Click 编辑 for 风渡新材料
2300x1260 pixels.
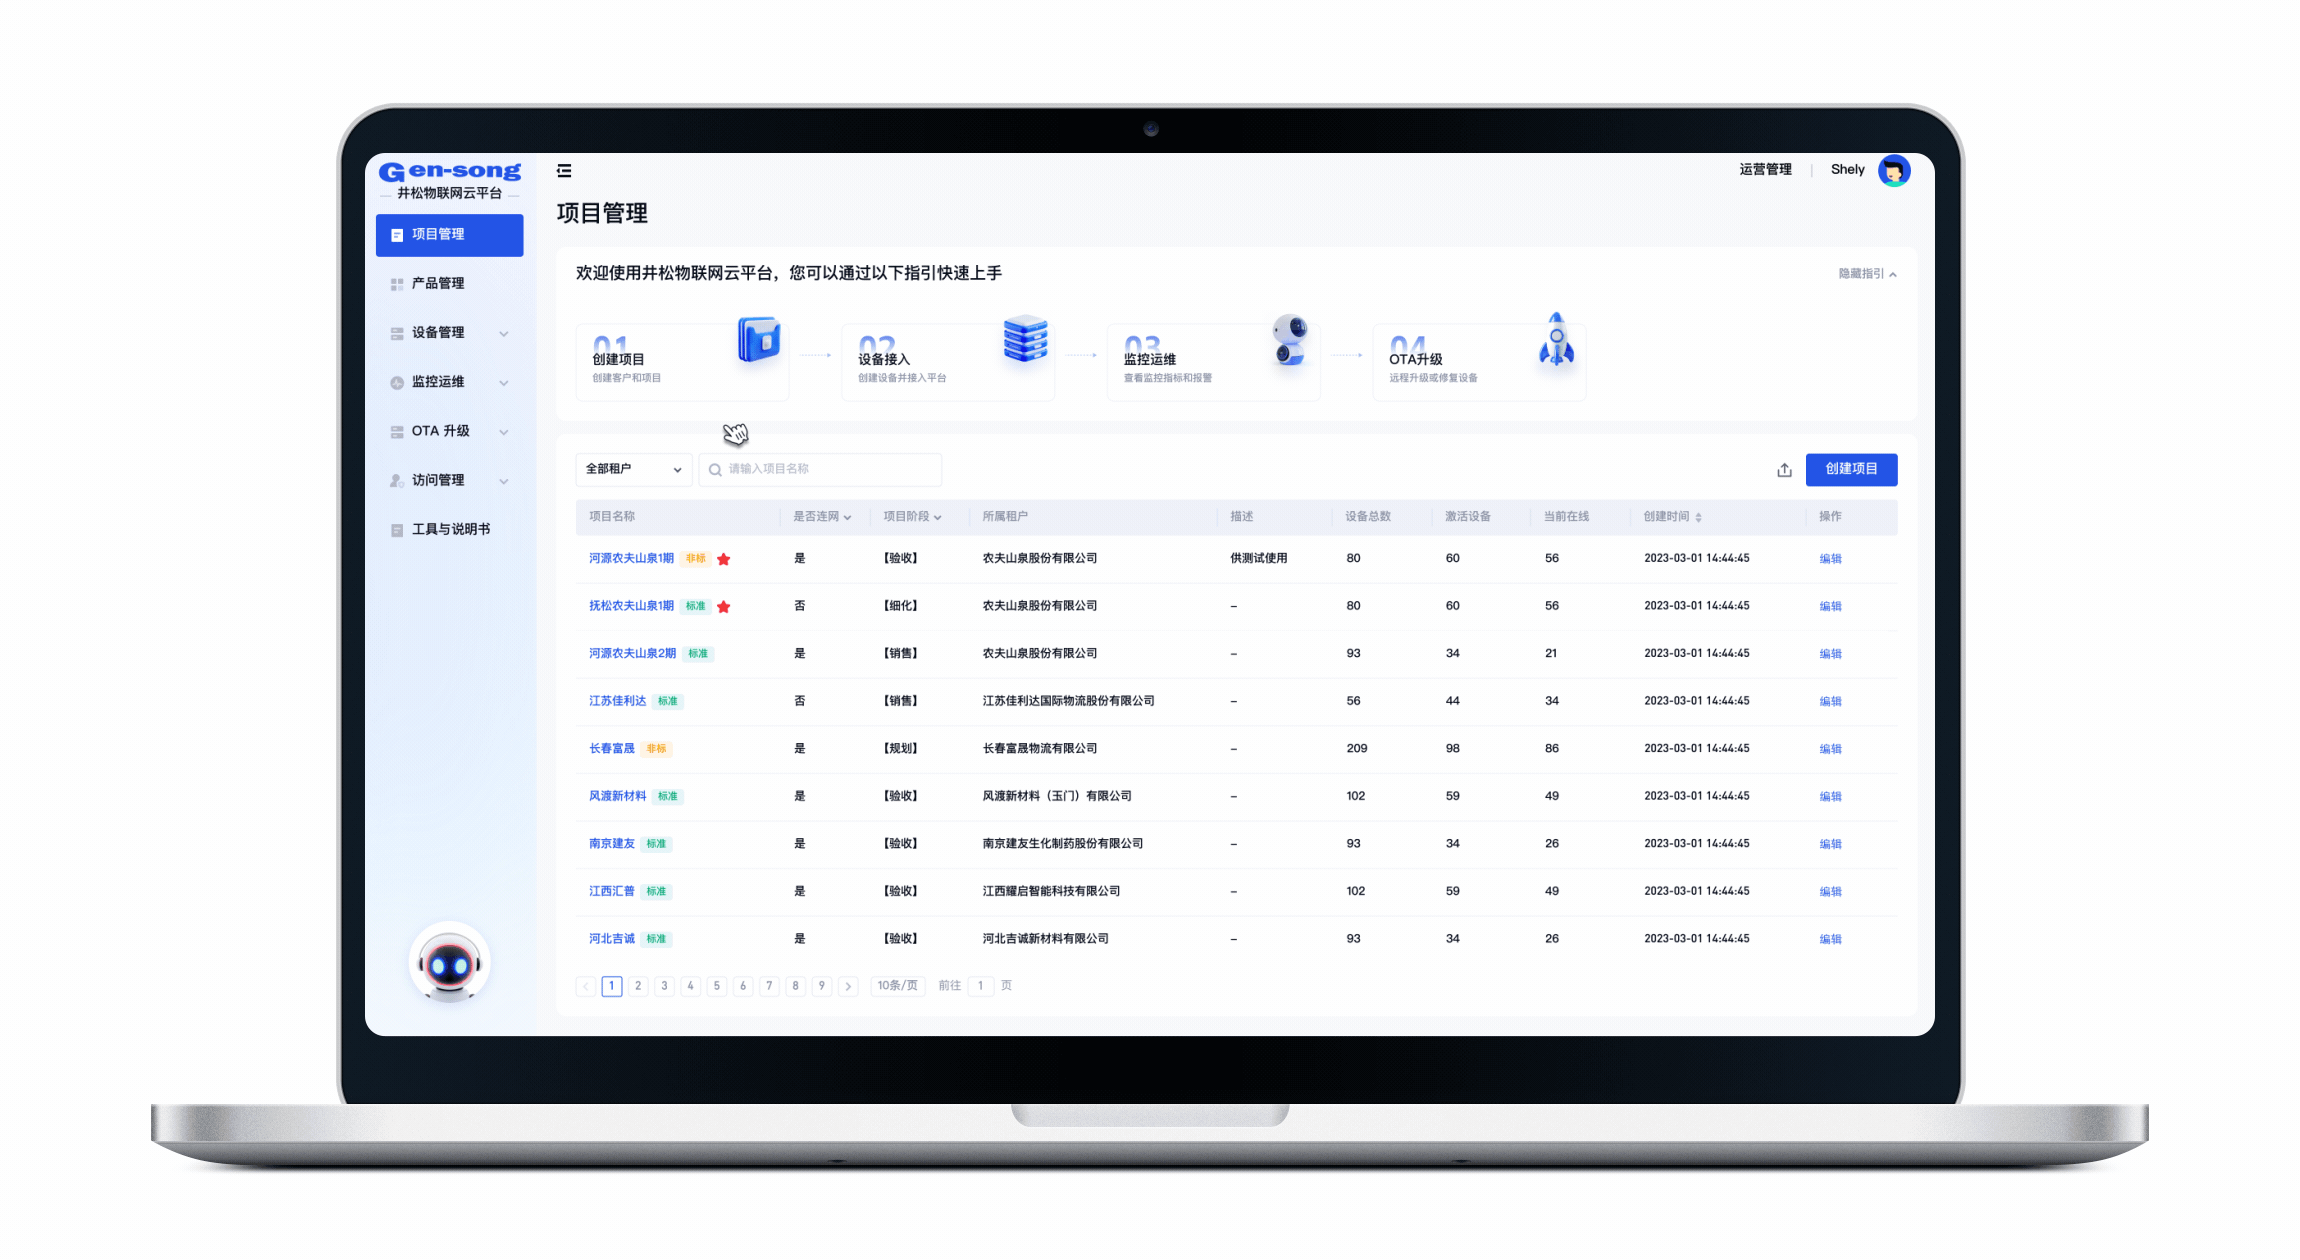pos(1830,796)
